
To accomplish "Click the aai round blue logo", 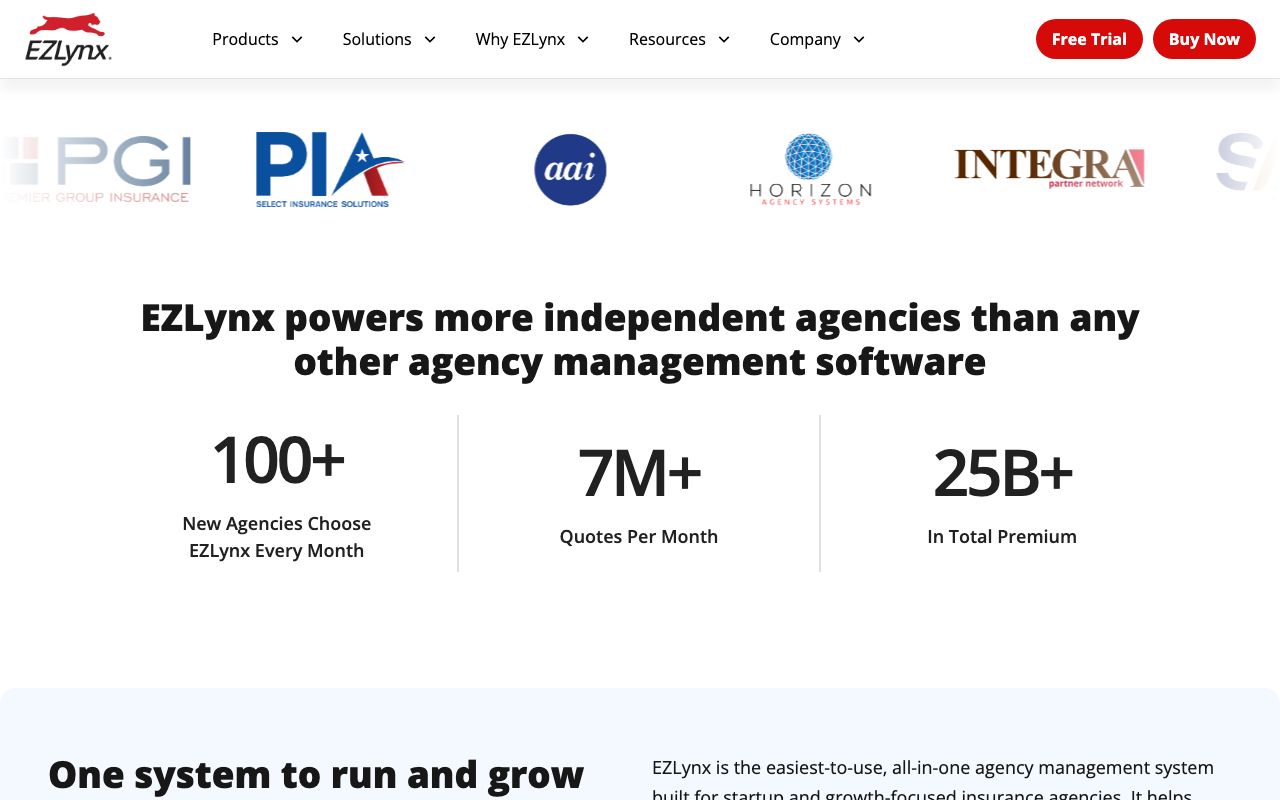I will 570,170.
